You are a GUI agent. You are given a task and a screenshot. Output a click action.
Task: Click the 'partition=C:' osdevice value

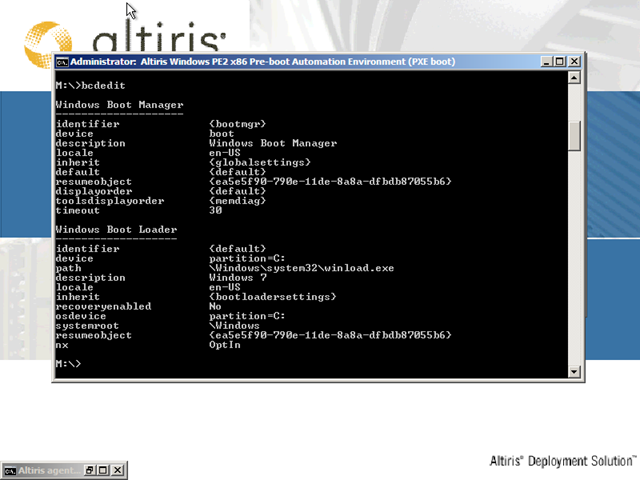click(x=247, y=316)
